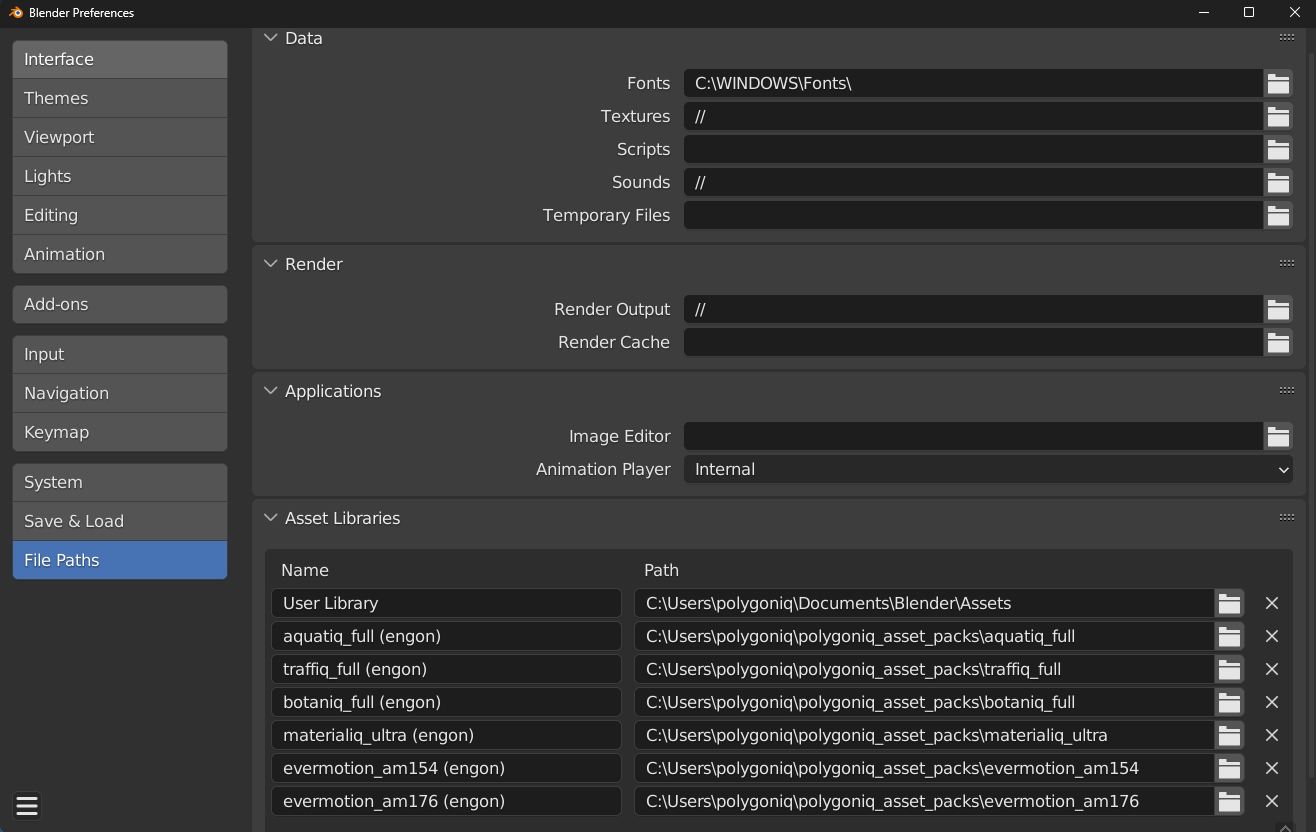Switch to the Themes preferences section
Viewport: 1316px width, 832px height.
119,97
